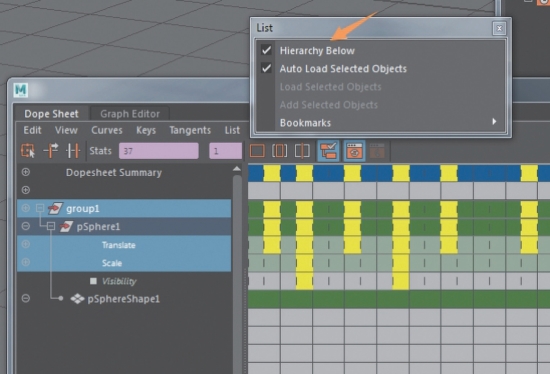Click the Dopesheet Summary label
Image resolution: width=550 pixels, height=374 pixels.
tap(114, 172)
